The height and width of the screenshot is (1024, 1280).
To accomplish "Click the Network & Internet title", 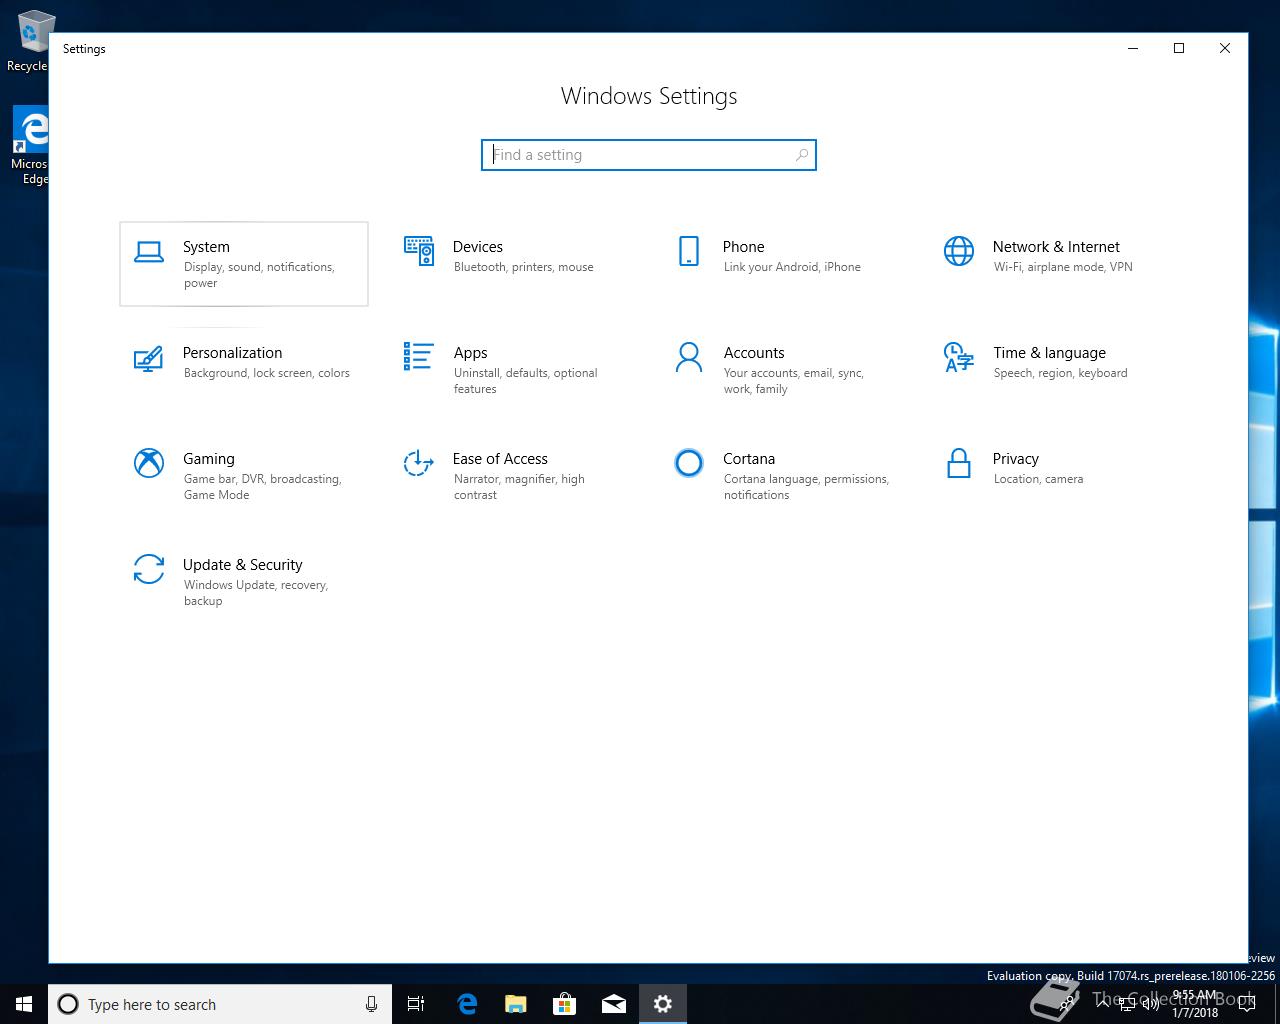I will 1056,247.
